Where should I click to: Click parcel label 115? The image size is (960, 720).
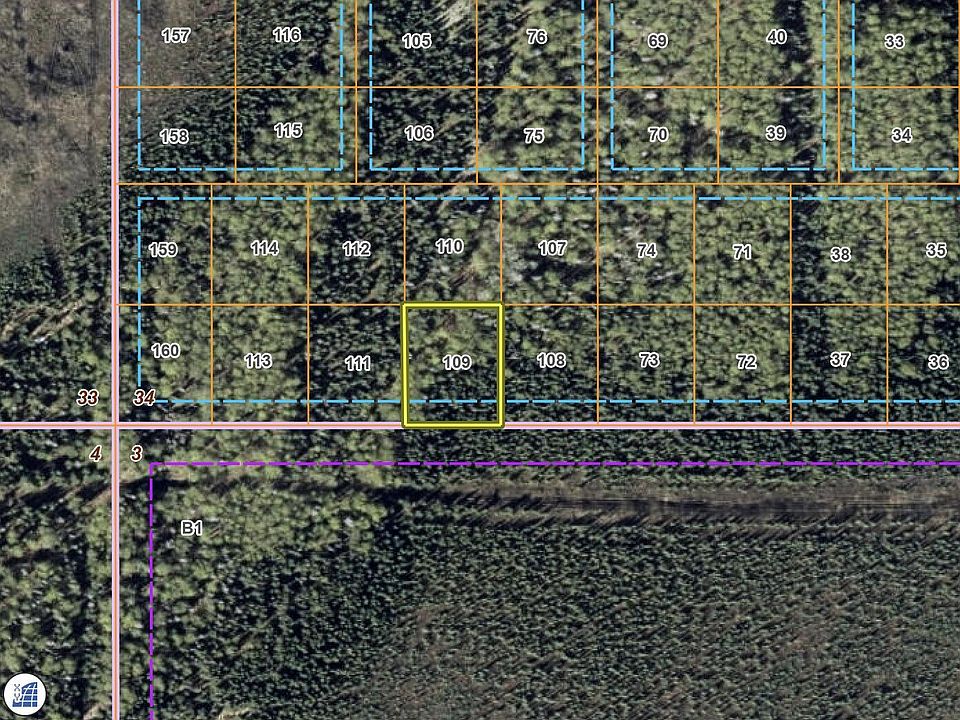[288, 130]
